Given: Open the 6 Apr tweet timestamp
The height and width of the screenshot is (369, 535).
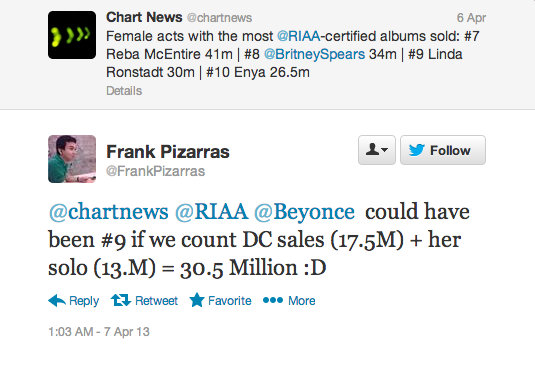Looking at the screenshot, I should click(x=471, y=18).
